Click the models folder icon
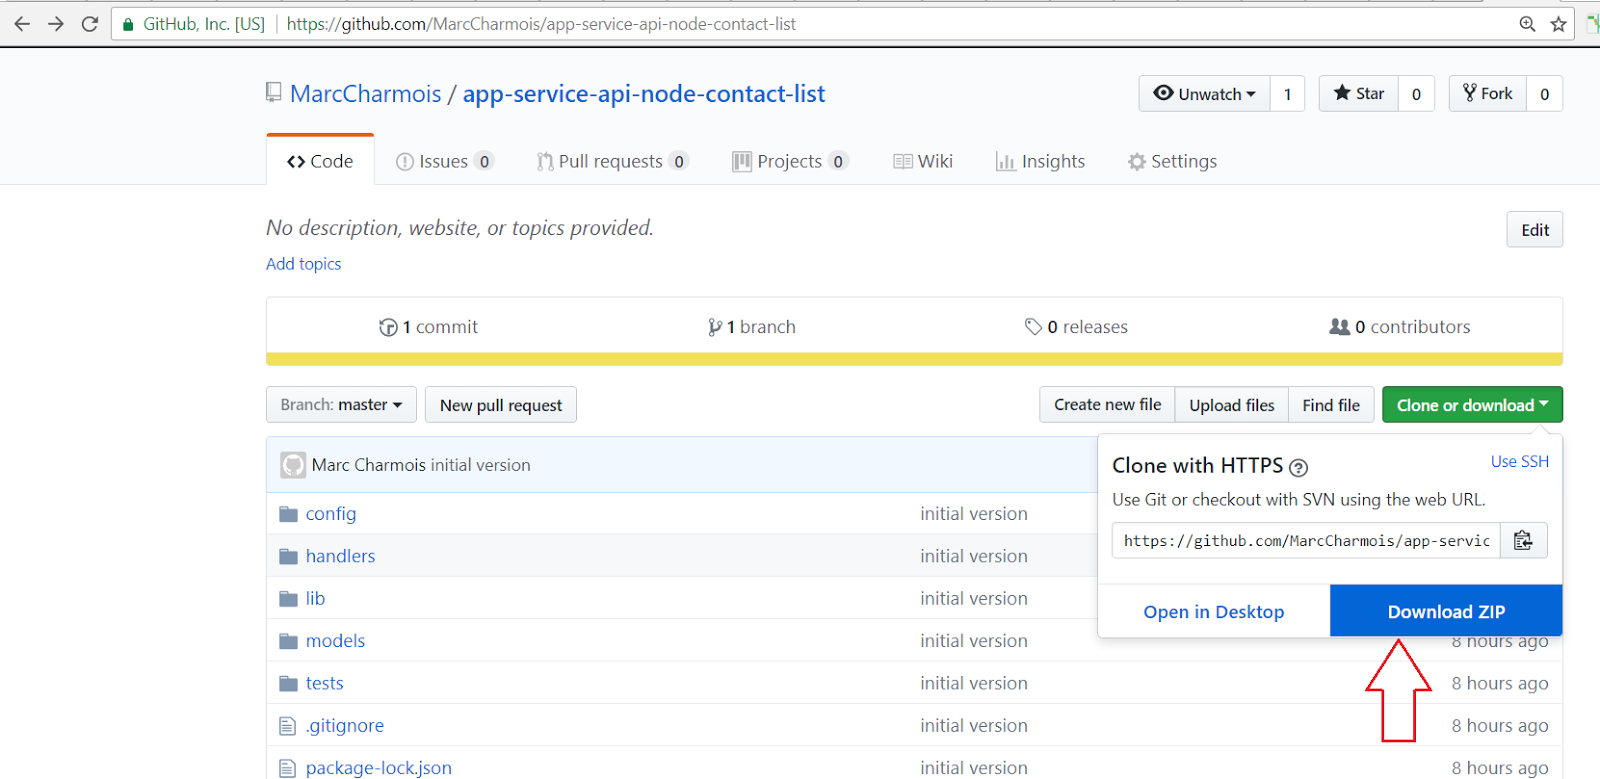The image size is (1600, 779). [289, 641]
